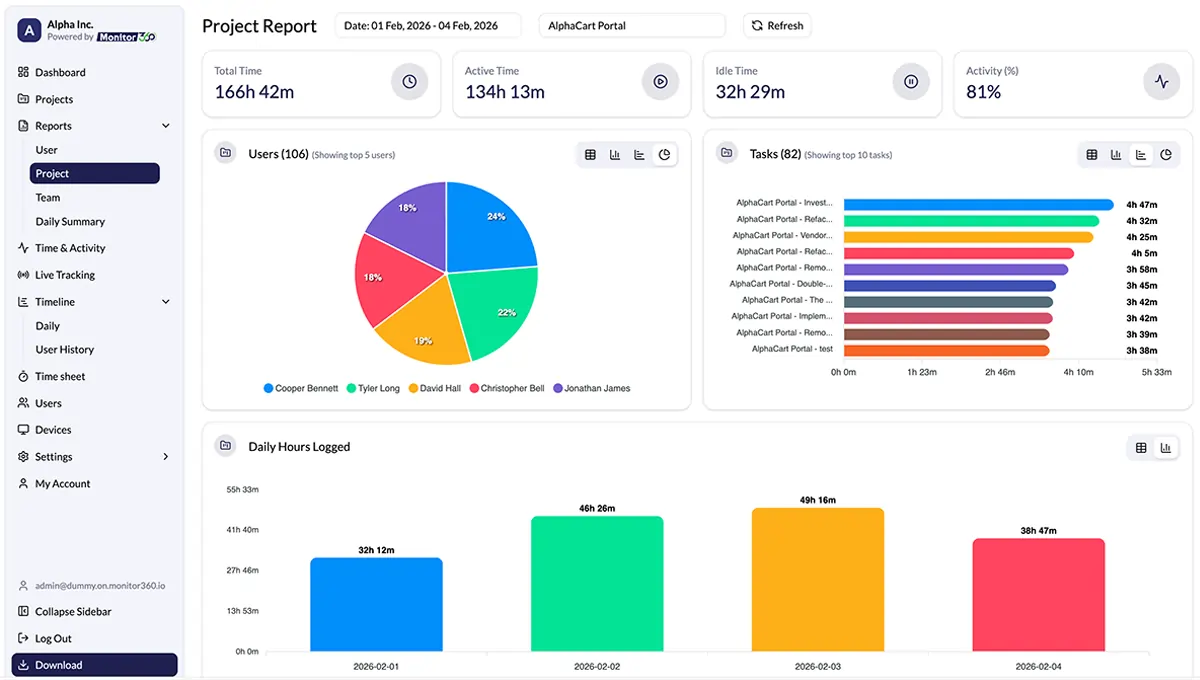Viewport: 1200px width, 680px height.
Task: Expand the Settings section in the sidebar
Action: pyautogui.click(x=165, y=456)
